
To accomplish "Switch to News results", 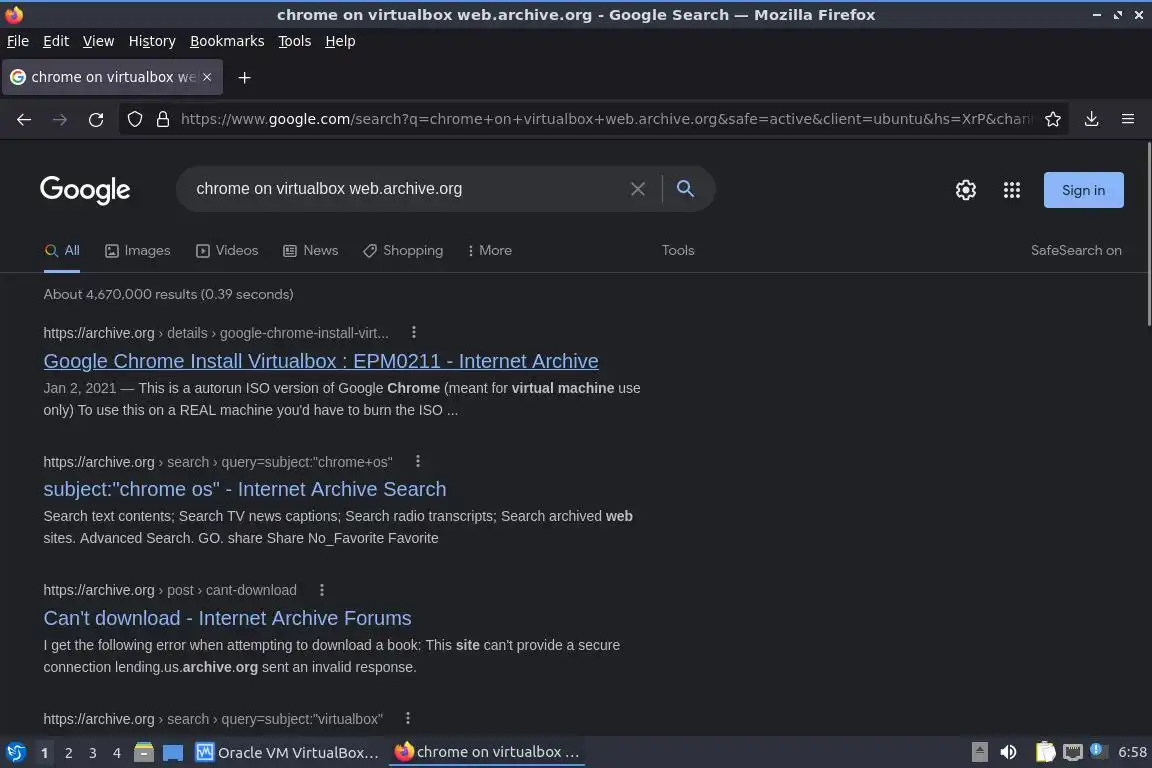I will click(311, 251).
